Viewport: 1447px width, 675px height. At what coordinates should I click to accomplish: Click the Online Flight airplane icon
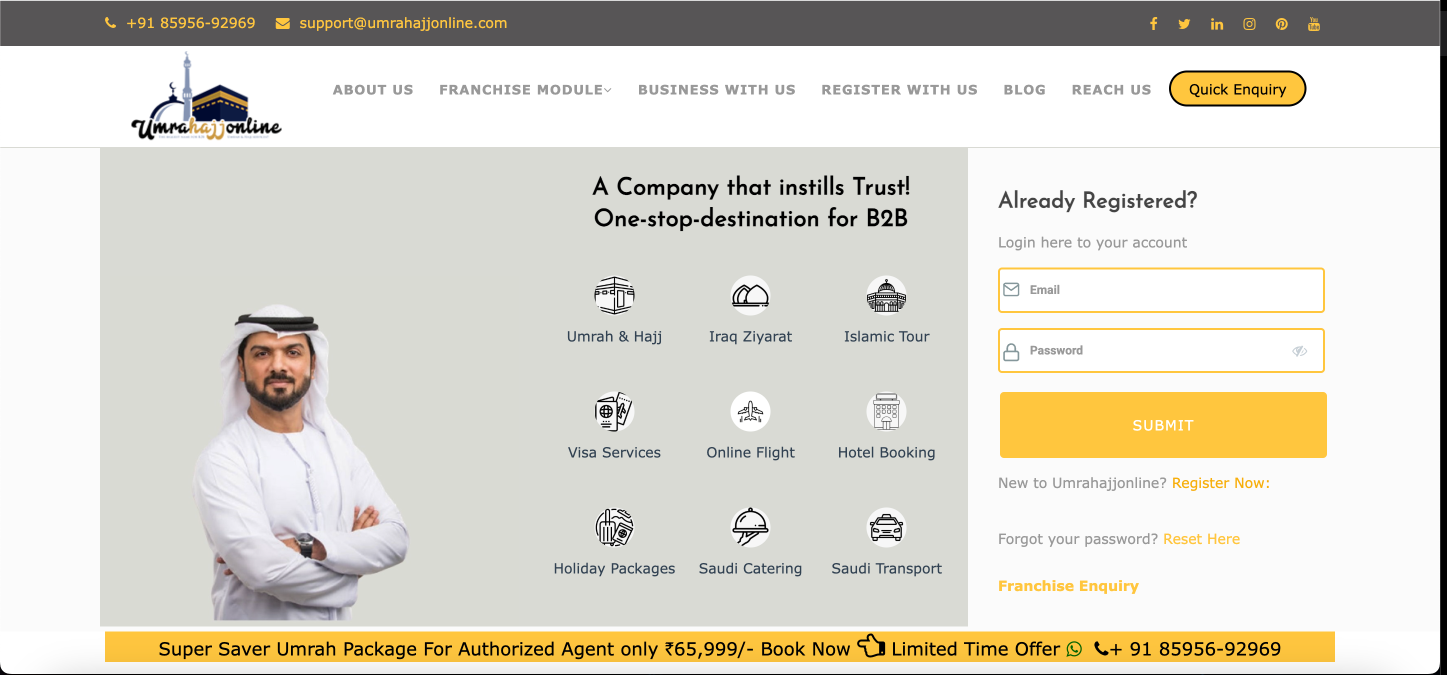coord(750,411)
